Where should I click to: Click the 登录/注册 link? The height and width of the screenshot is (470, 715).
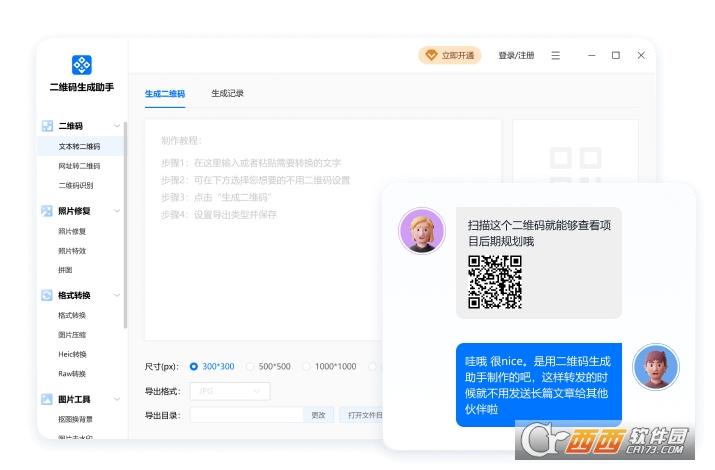516,55
